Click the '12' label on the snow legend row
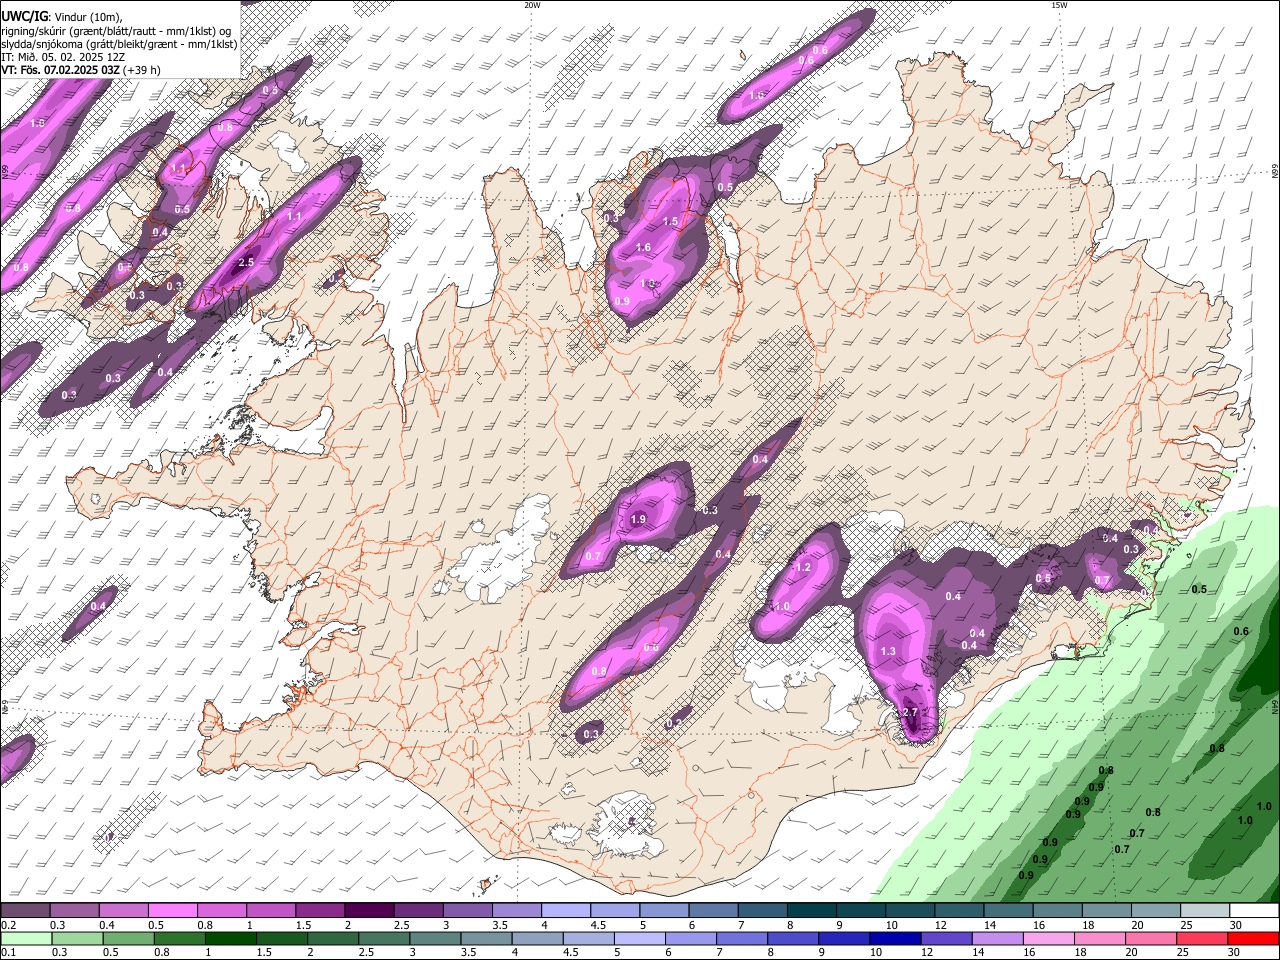 941,925
